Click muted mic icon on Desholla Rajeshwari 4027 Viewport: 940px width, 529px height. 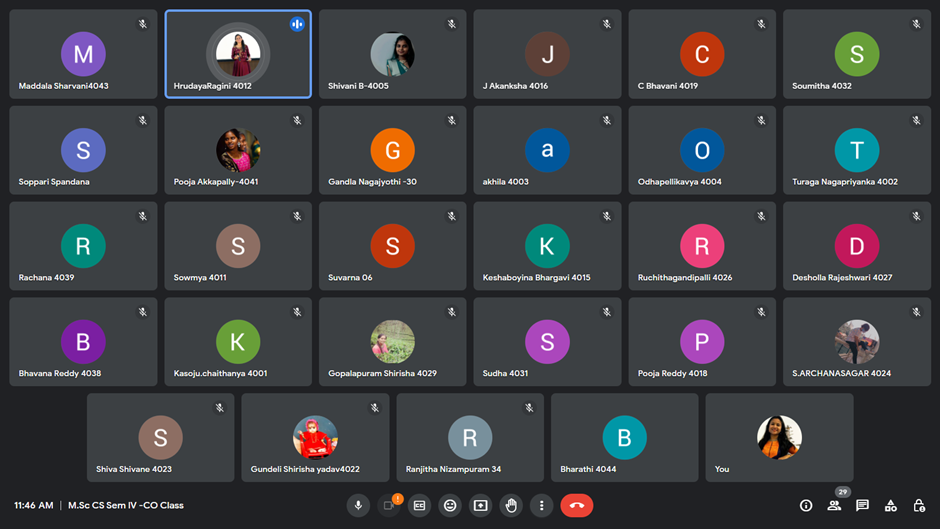[x=916, y=216]
